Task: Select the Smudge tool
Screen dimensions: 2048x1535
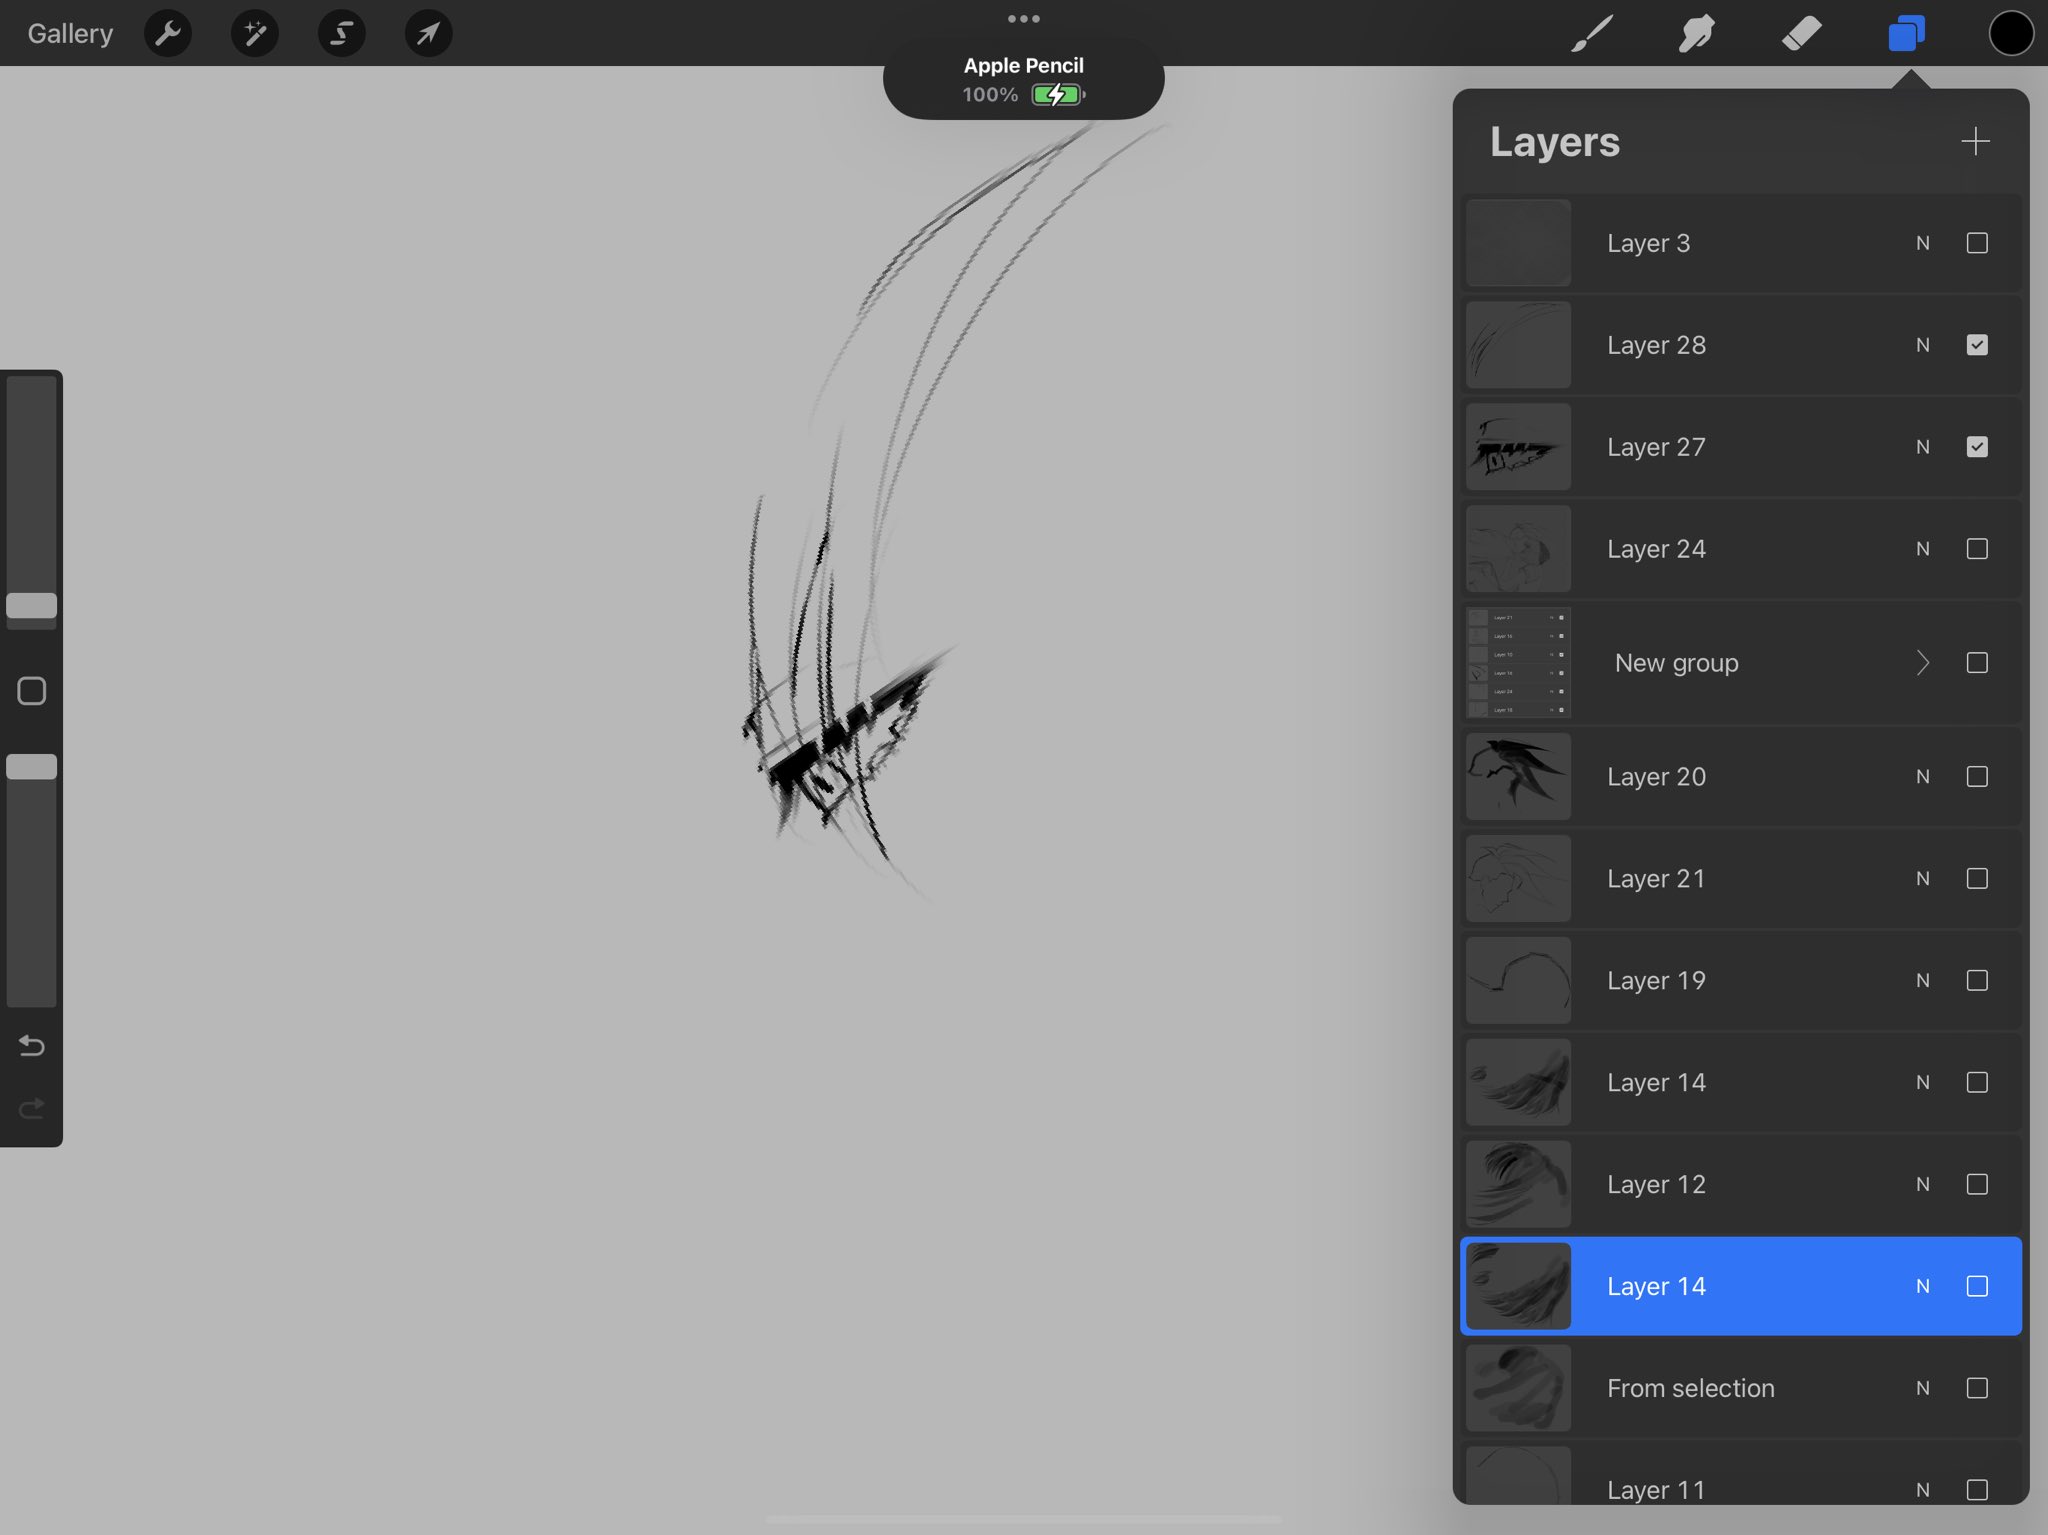Action: [x=1697, y=34]
